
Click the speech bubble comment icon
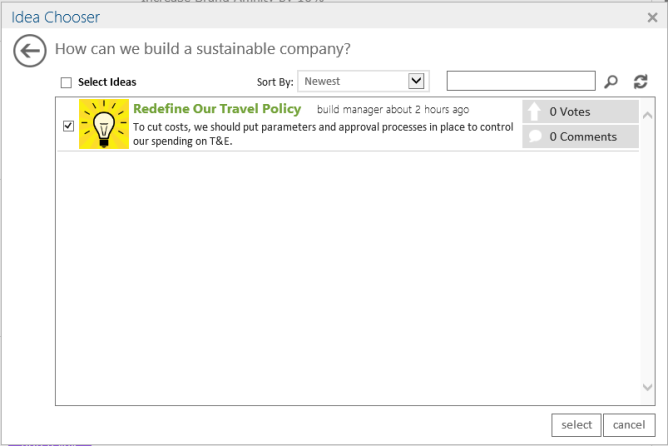(535, 137)
